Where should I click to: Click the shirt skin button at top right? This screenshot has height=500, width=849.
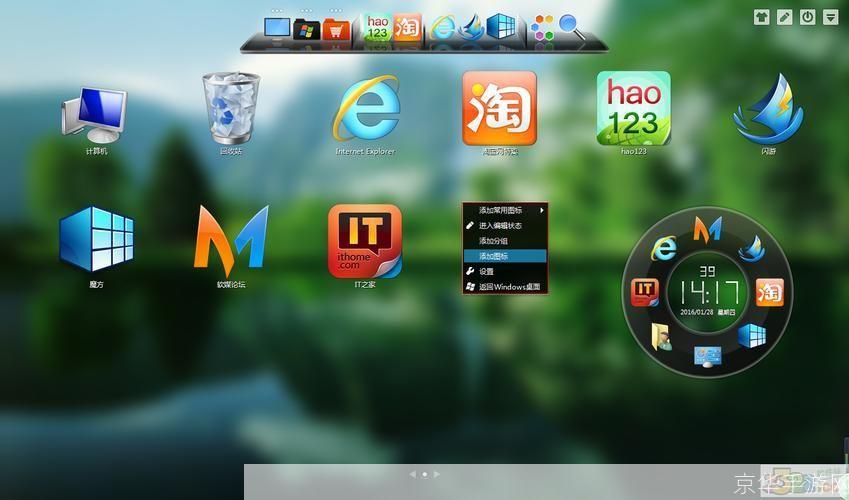click(x=761, y=17)
